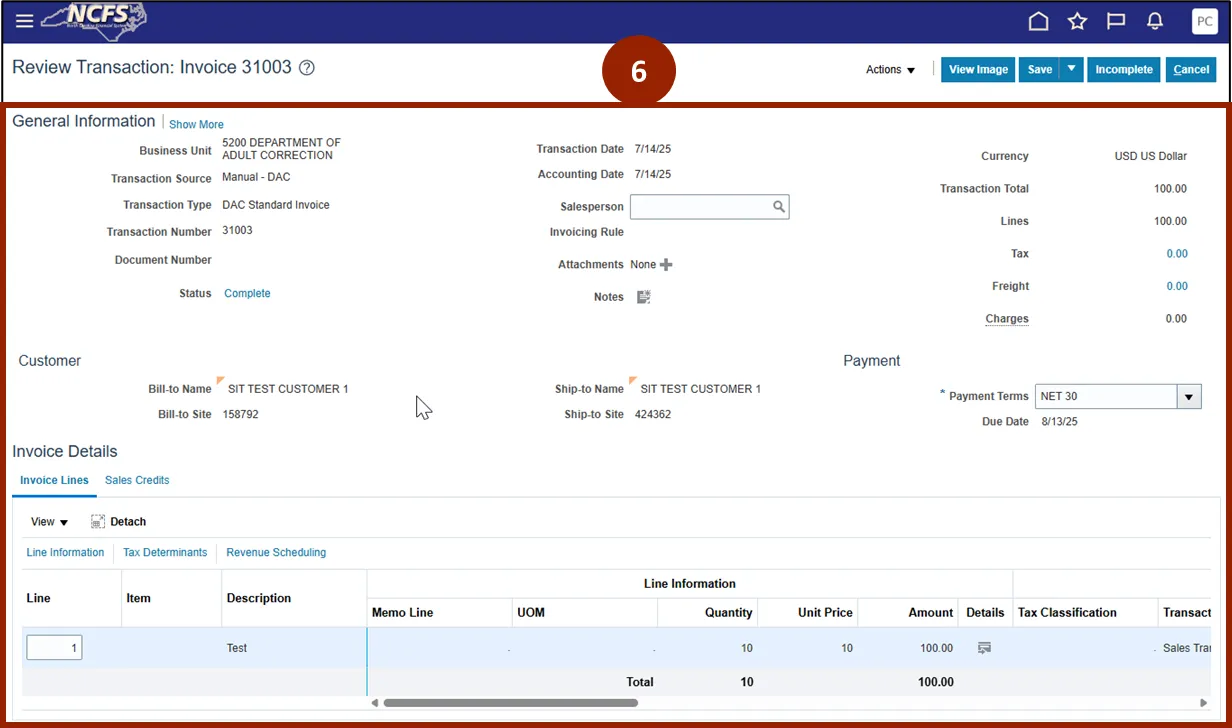Image resolution: width=1232 pixels, height=728 pixels.
Task: Go to the Home icon
Action: pyautogui.click(x=1039, y=21)
